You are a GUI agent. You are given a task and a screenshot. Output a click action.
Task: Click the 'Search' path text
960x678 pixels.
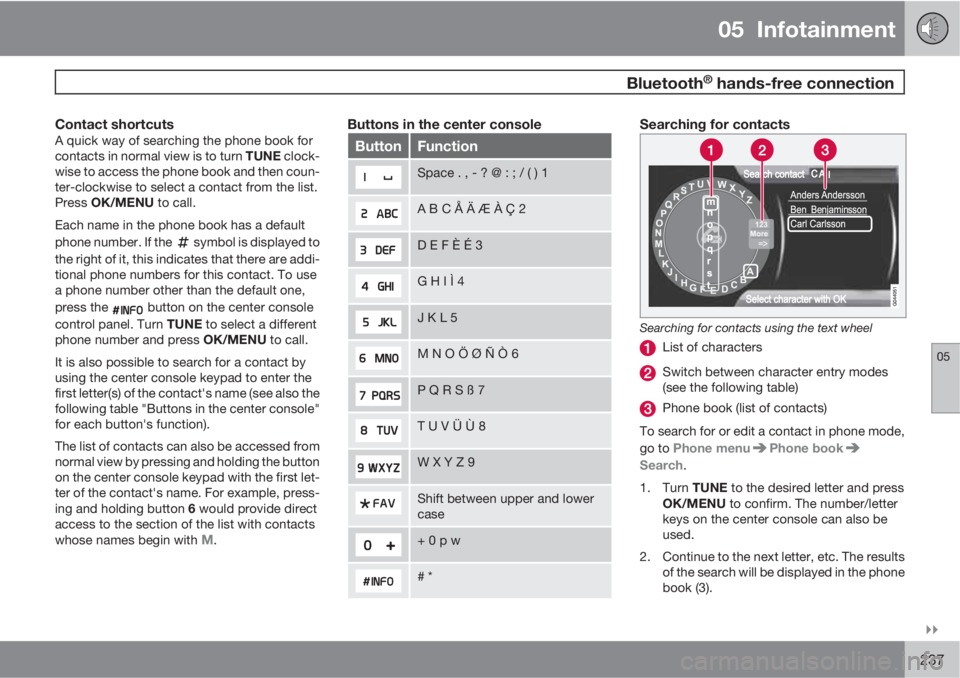661,465
